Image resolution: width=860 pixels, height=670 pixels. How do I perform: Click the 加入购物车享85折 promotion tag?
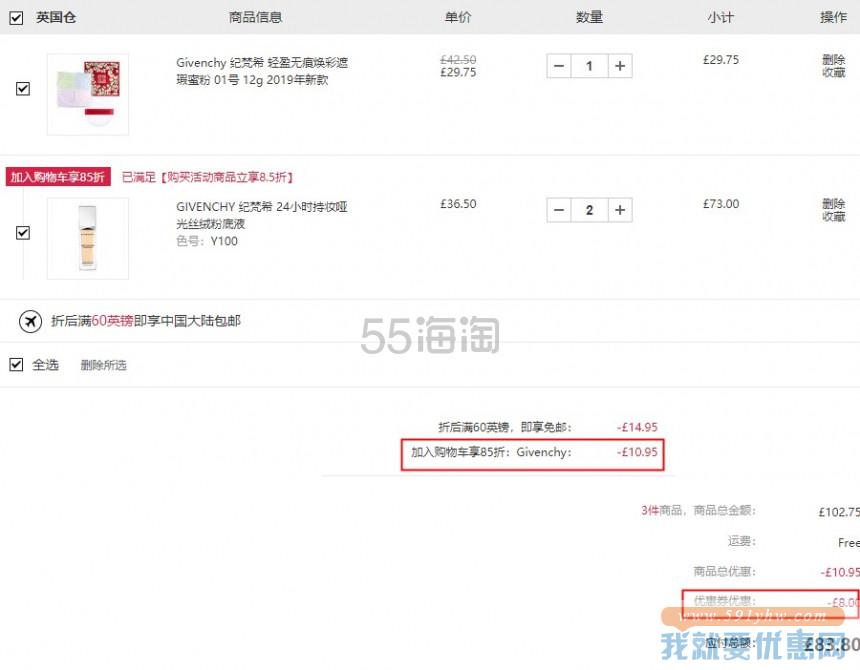[x=58, y=177]
